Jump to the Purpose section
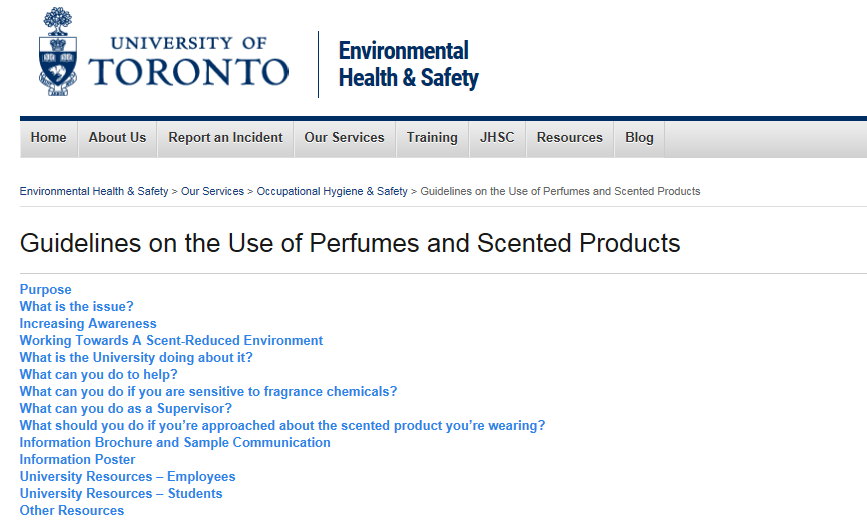Image resolution: width=867 pixels, height=527 pixels. [x=46, y=290]
